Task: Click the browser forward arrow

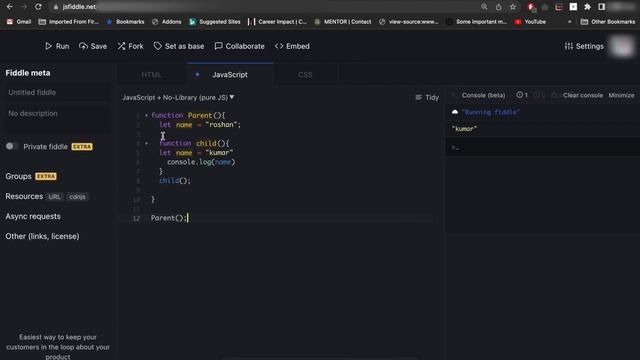Action: coord(24,7)
